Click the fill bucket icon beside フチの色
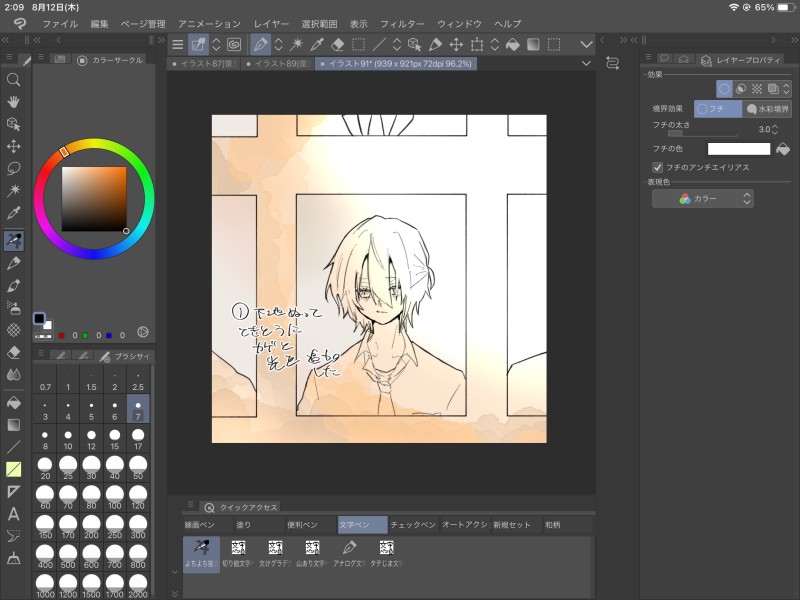Screen dimensions: 800x600 784,149
